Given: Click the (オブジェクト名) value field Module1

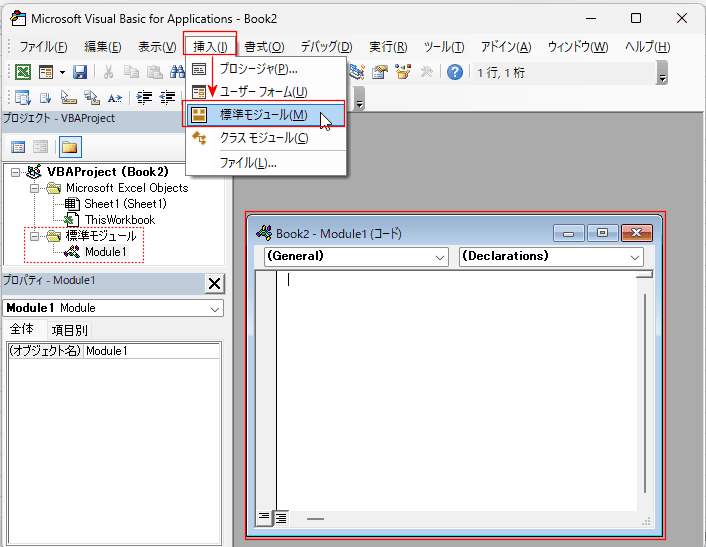Looking at the screenshot, I should [x=152, y=351].
